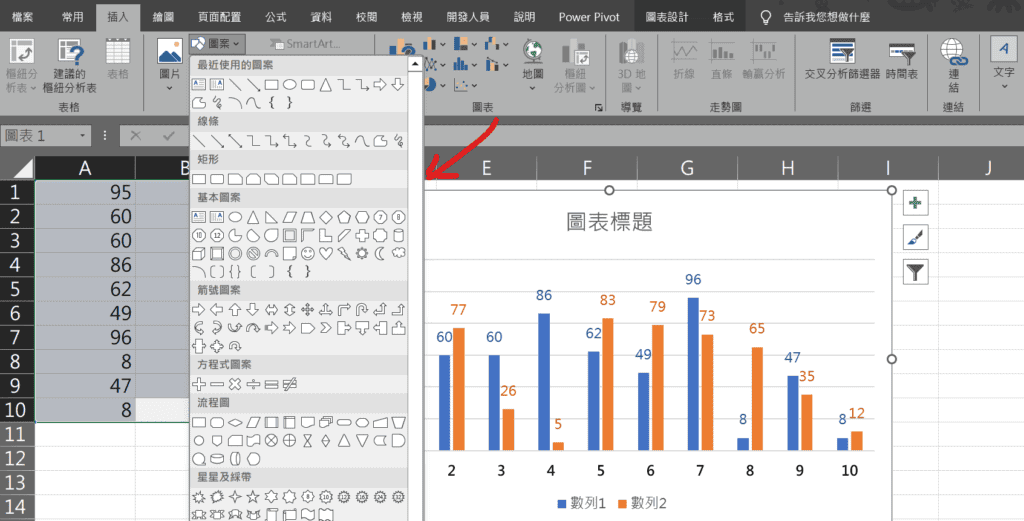
Task: Click the shapes list scroll-up arrow
Action: pos(415,64)
